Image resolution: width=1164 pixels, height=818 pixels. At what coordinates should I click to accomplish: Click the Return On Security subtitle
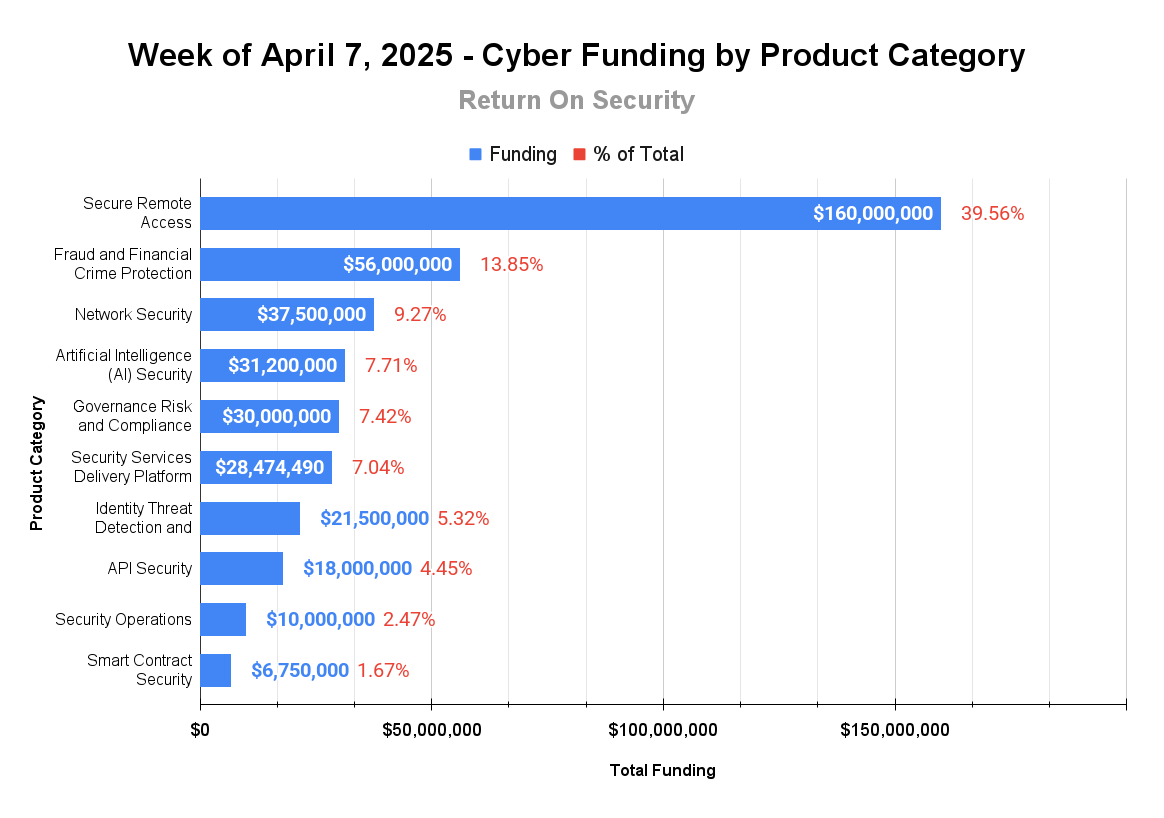pos(576,100)
